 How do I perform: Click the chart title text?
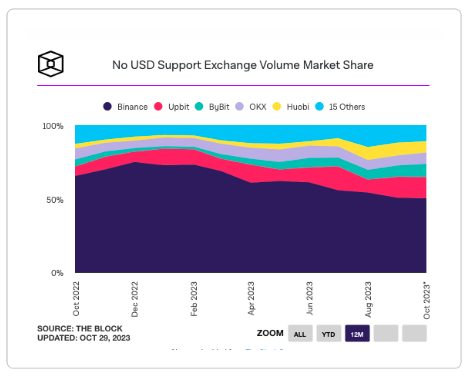tap(243, 65)
